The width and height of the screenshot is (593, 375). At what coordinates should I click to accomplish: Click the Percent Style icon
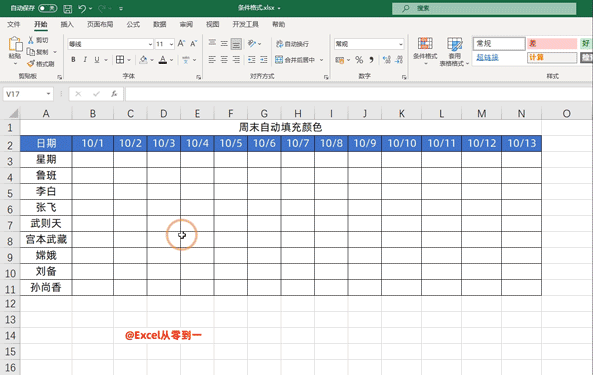point(359,60)
